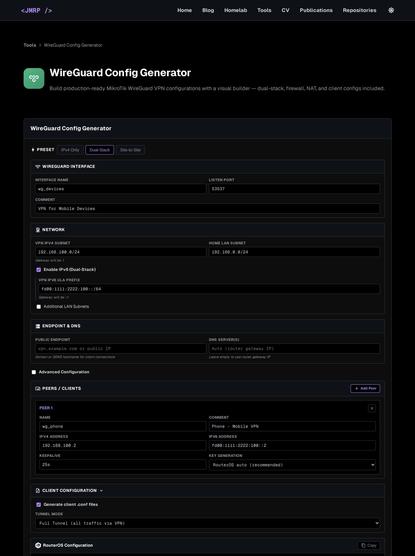The height and width of the screenshot is (556, 415).
Task: Click the Preset diamond icon
Action: click(33, 150)
